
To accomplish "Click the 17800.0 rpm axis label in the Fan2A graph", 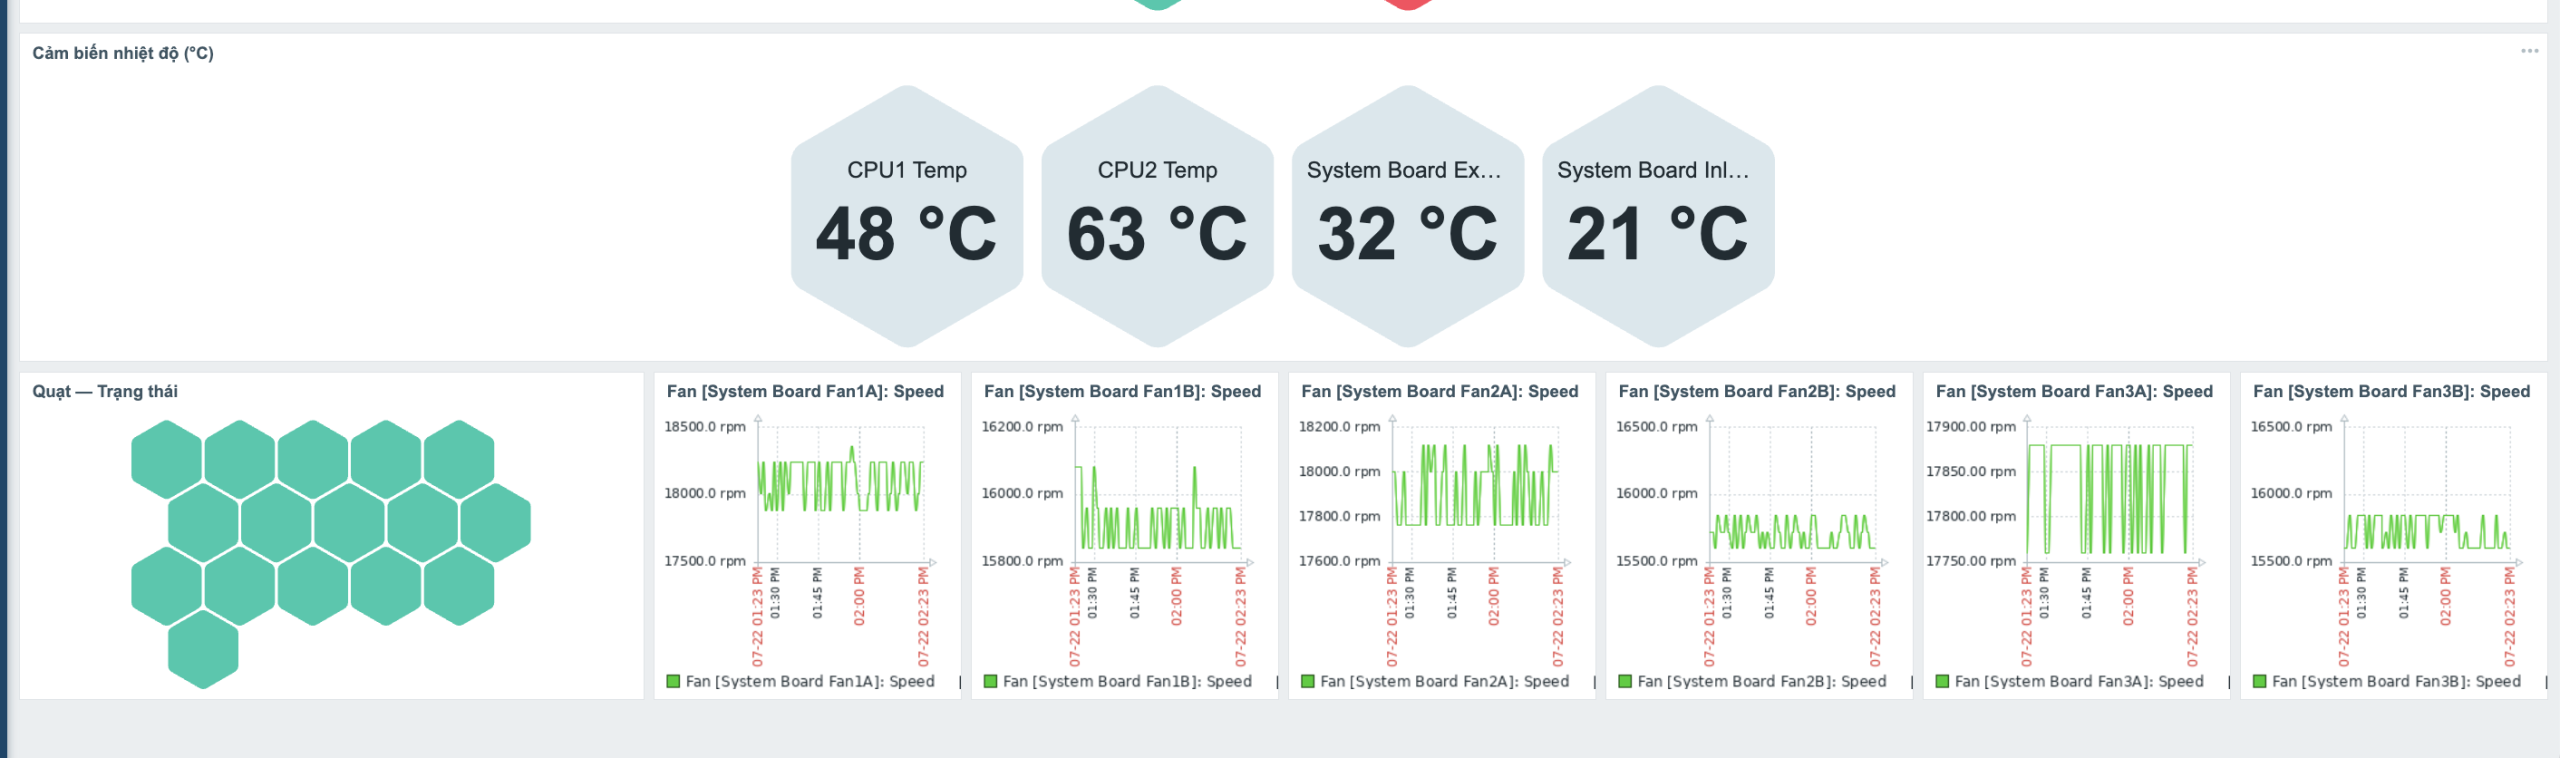I will click(1339, 516).
